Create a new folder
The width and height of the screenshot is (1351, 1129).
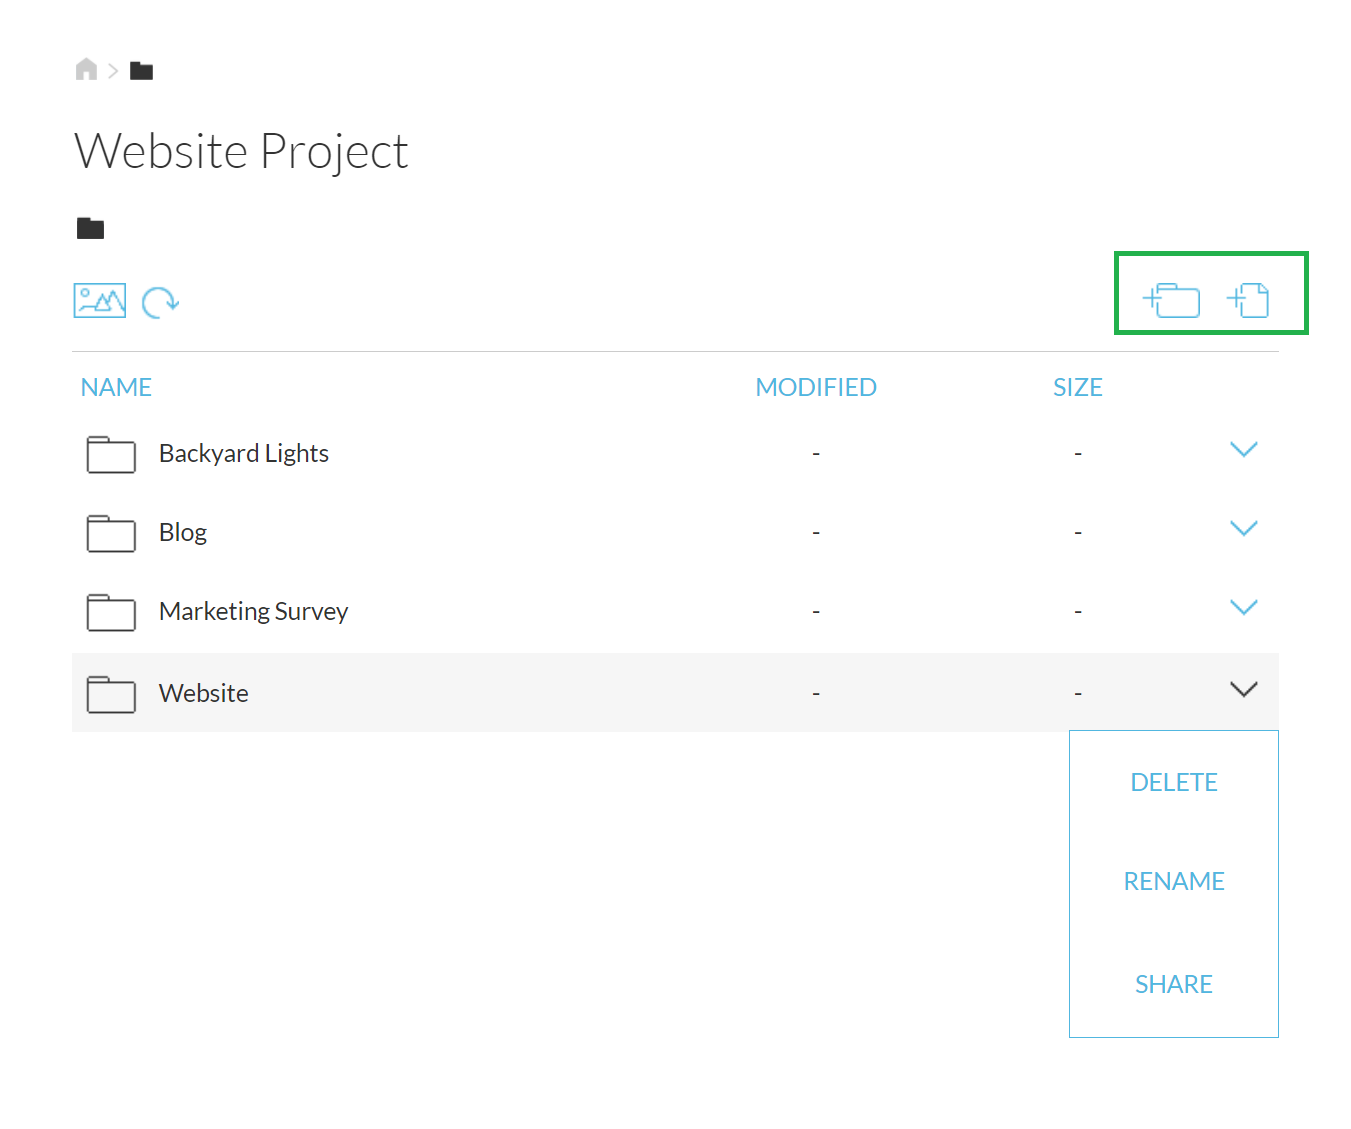coord(1172,299)
